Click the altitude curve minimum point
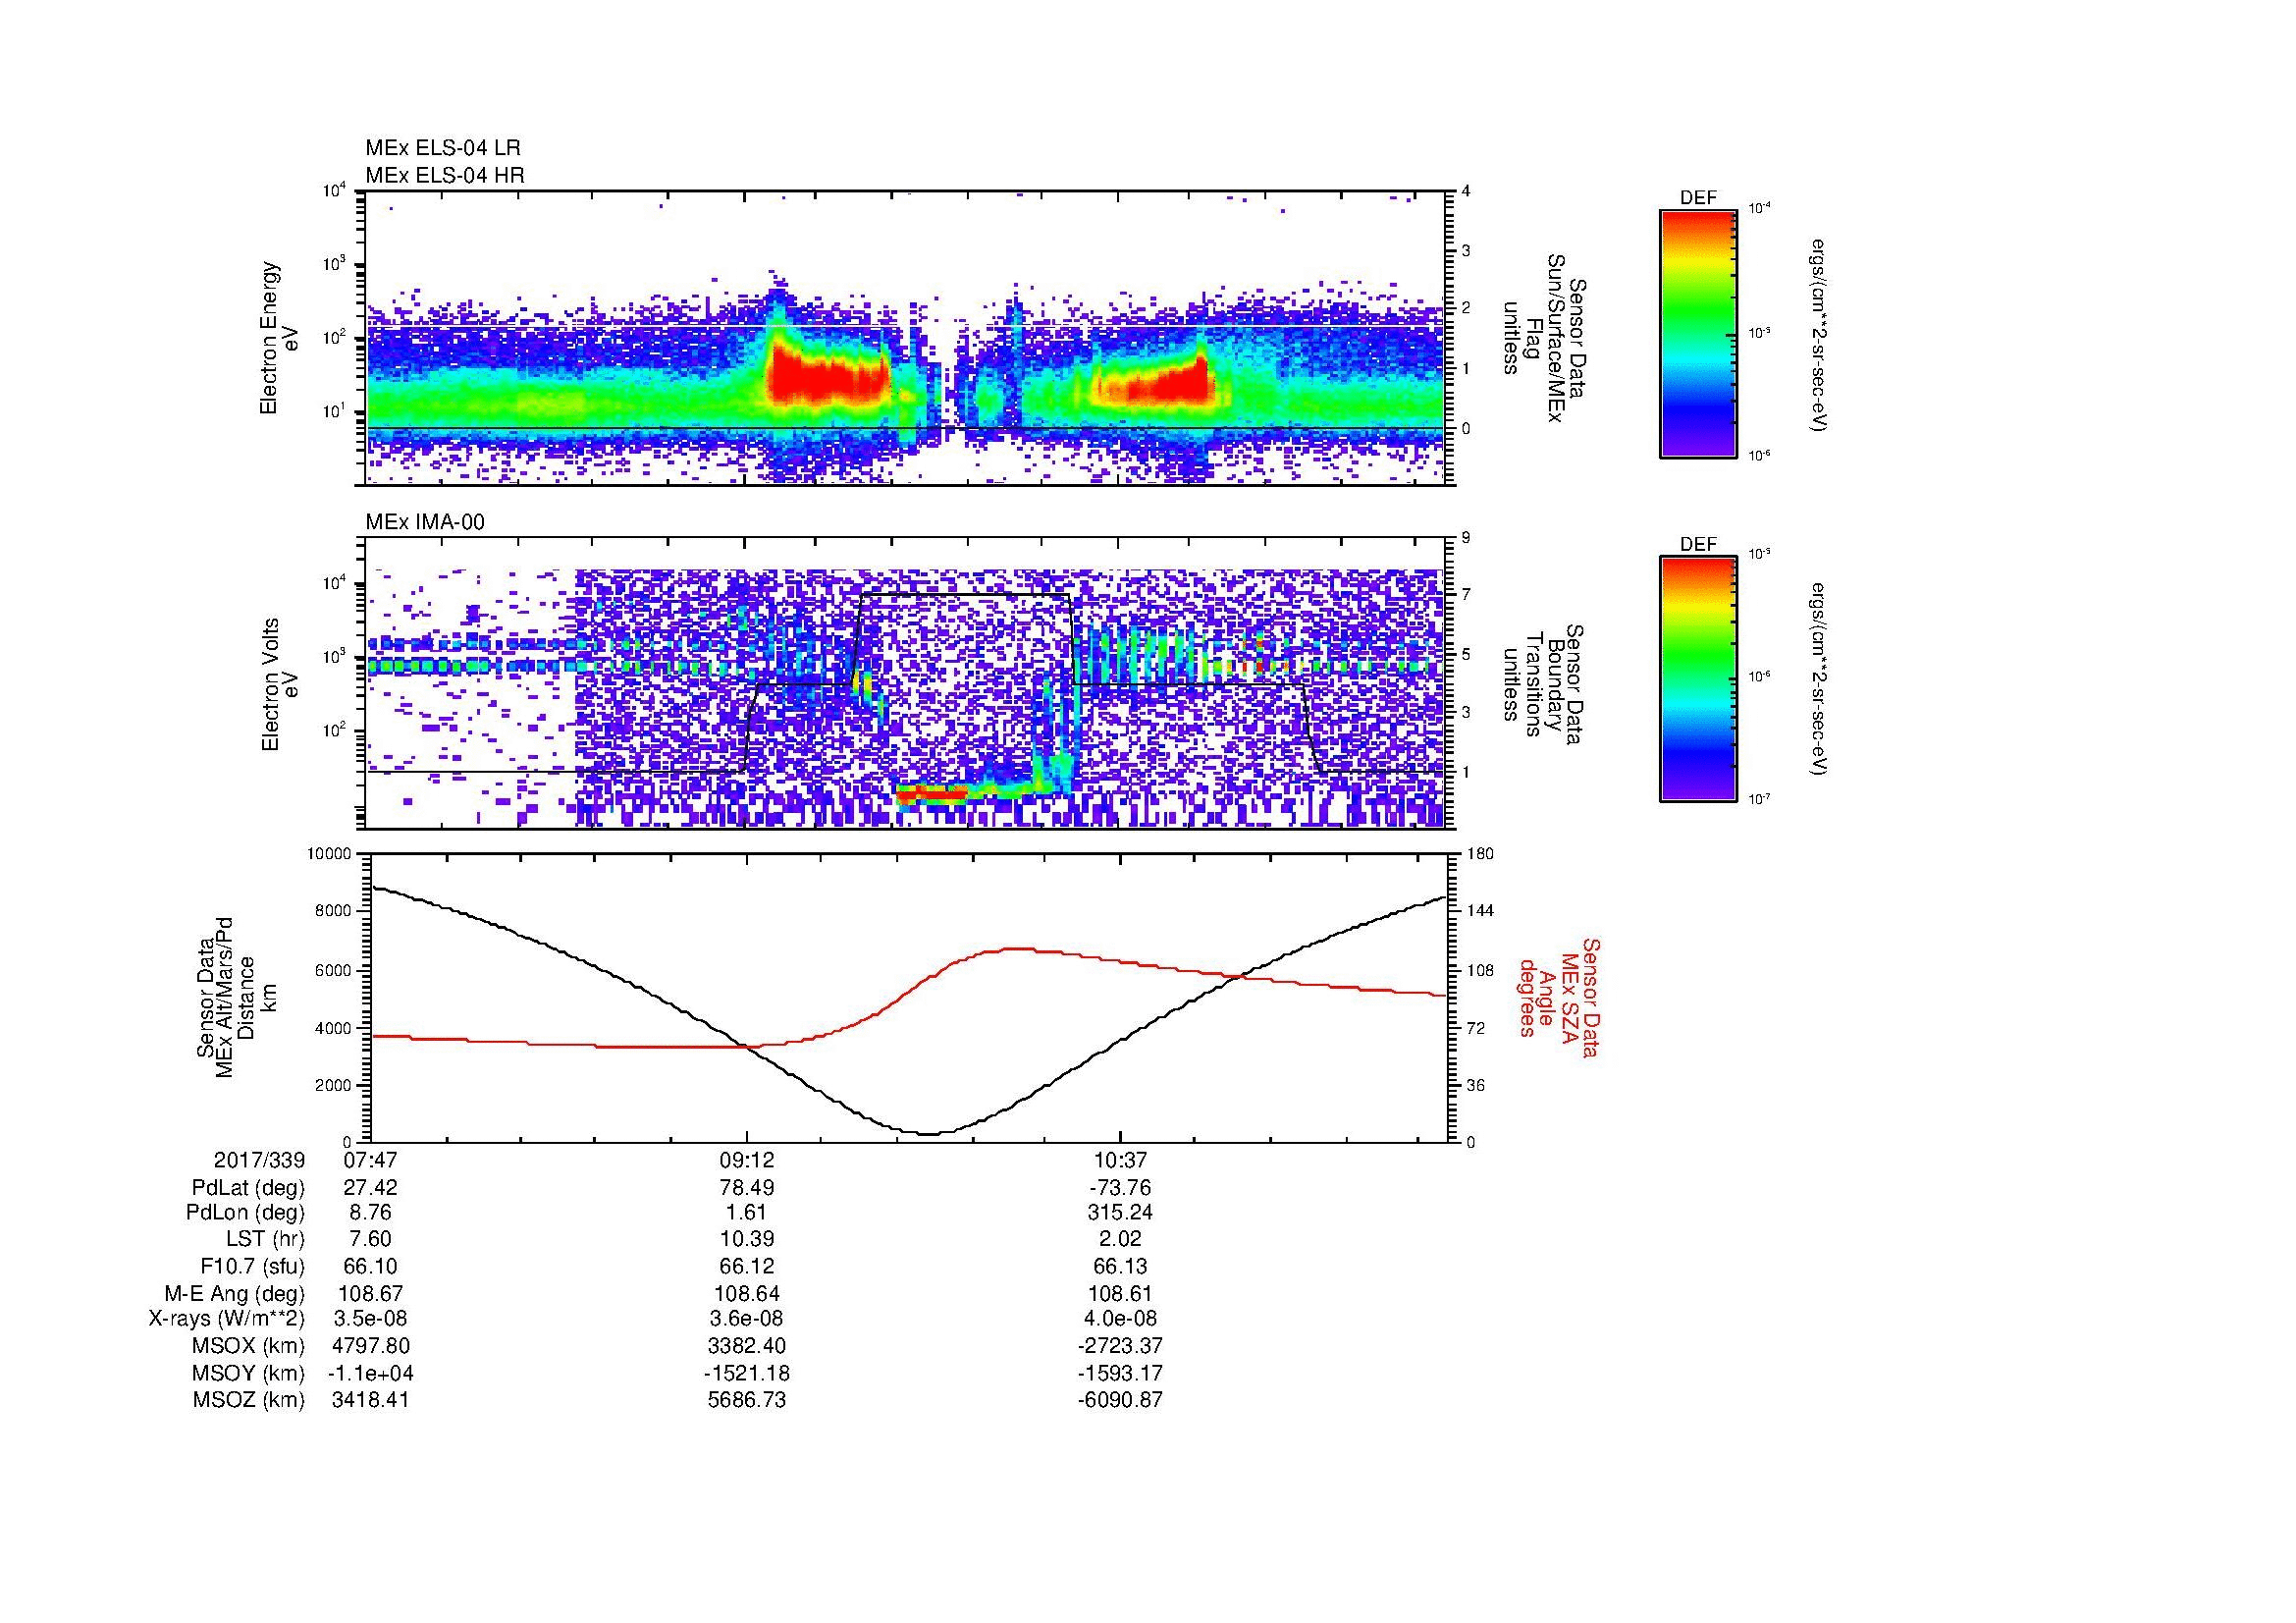 [x=930, y=1133]
